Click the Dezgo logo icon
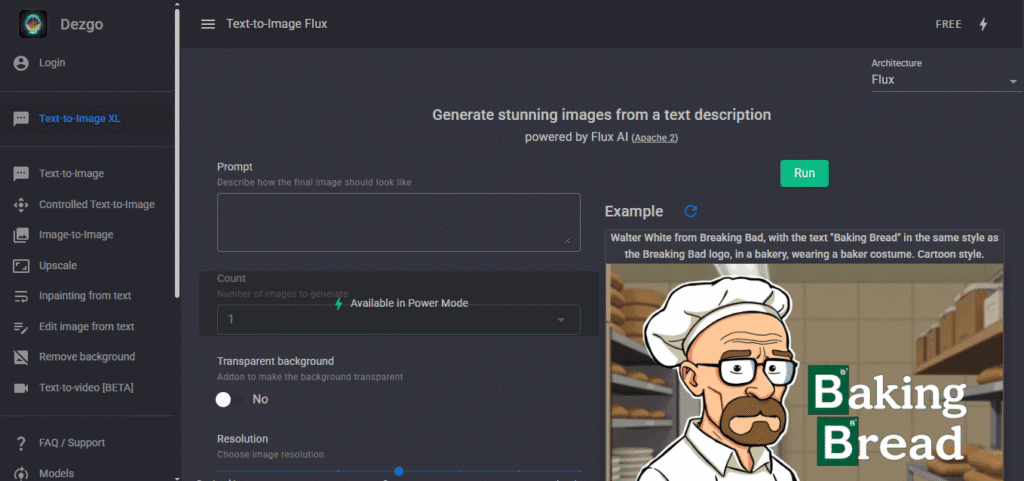 (x=33, y=24)
